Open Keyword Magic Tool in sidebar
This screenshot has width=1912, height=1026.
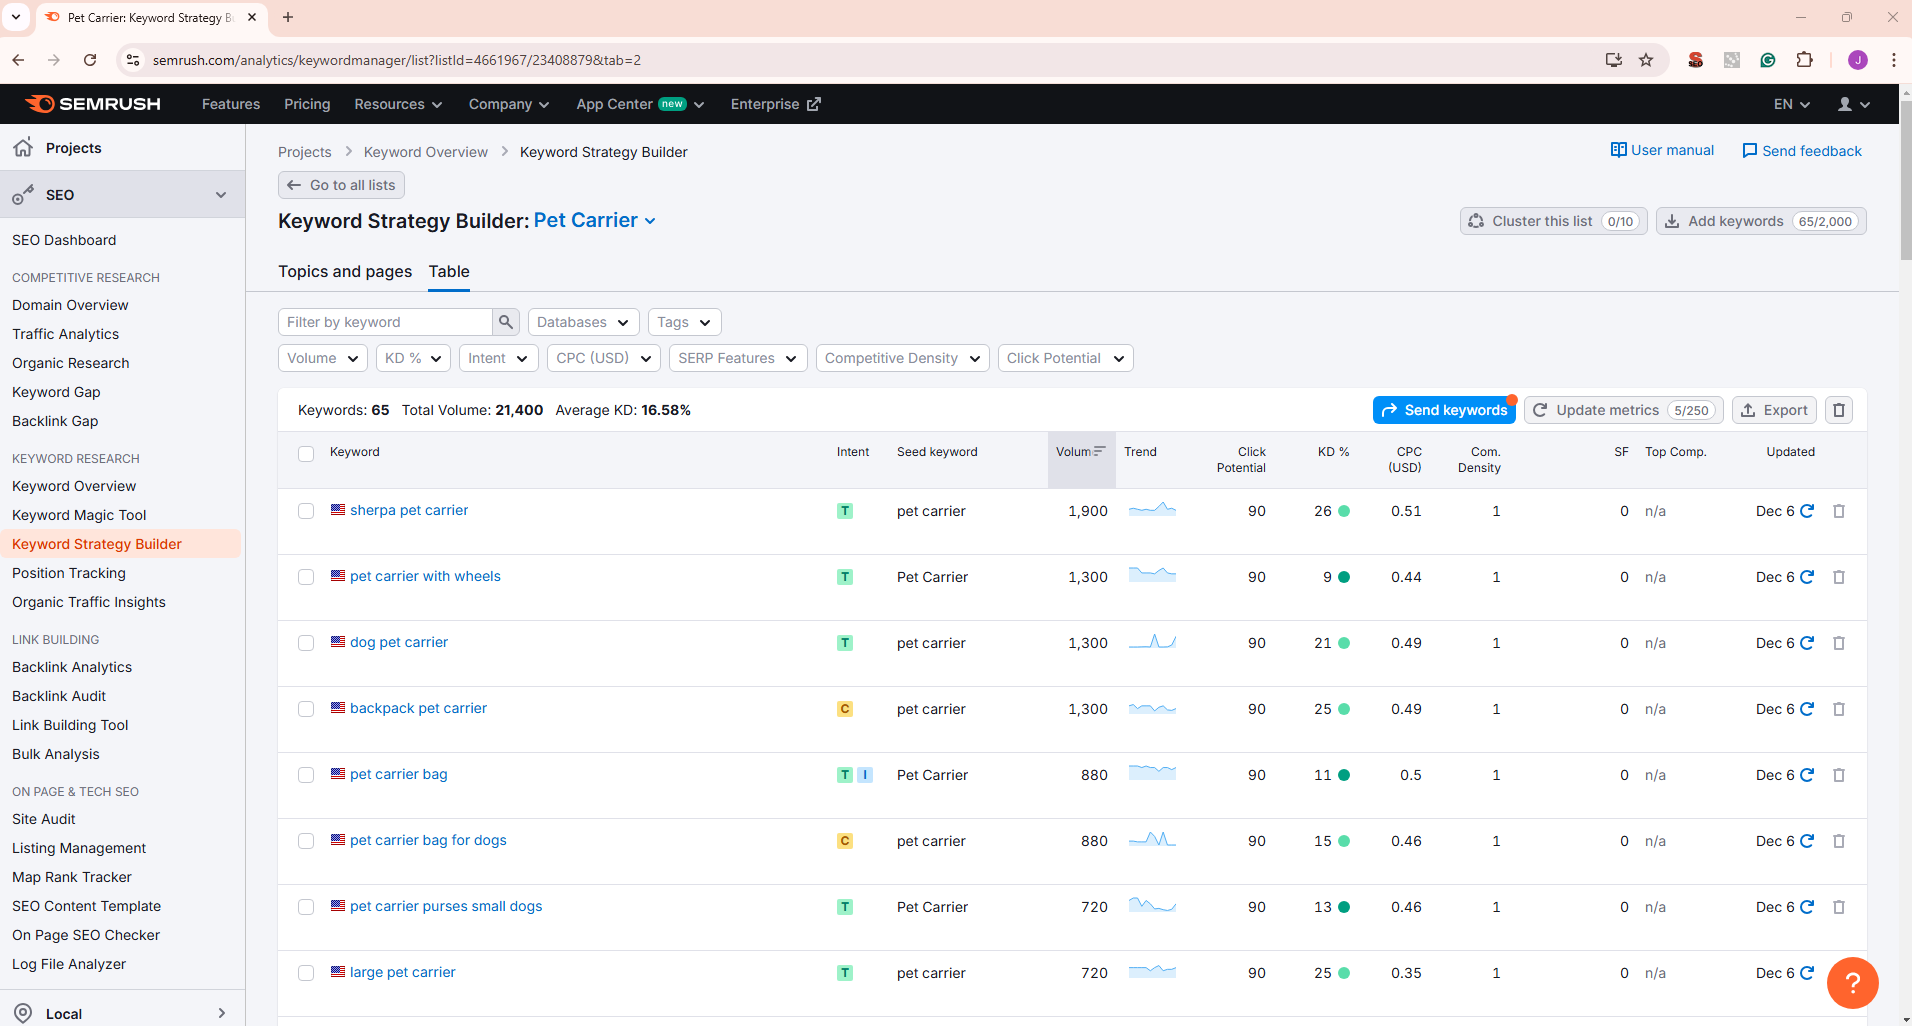coord(79,515)
